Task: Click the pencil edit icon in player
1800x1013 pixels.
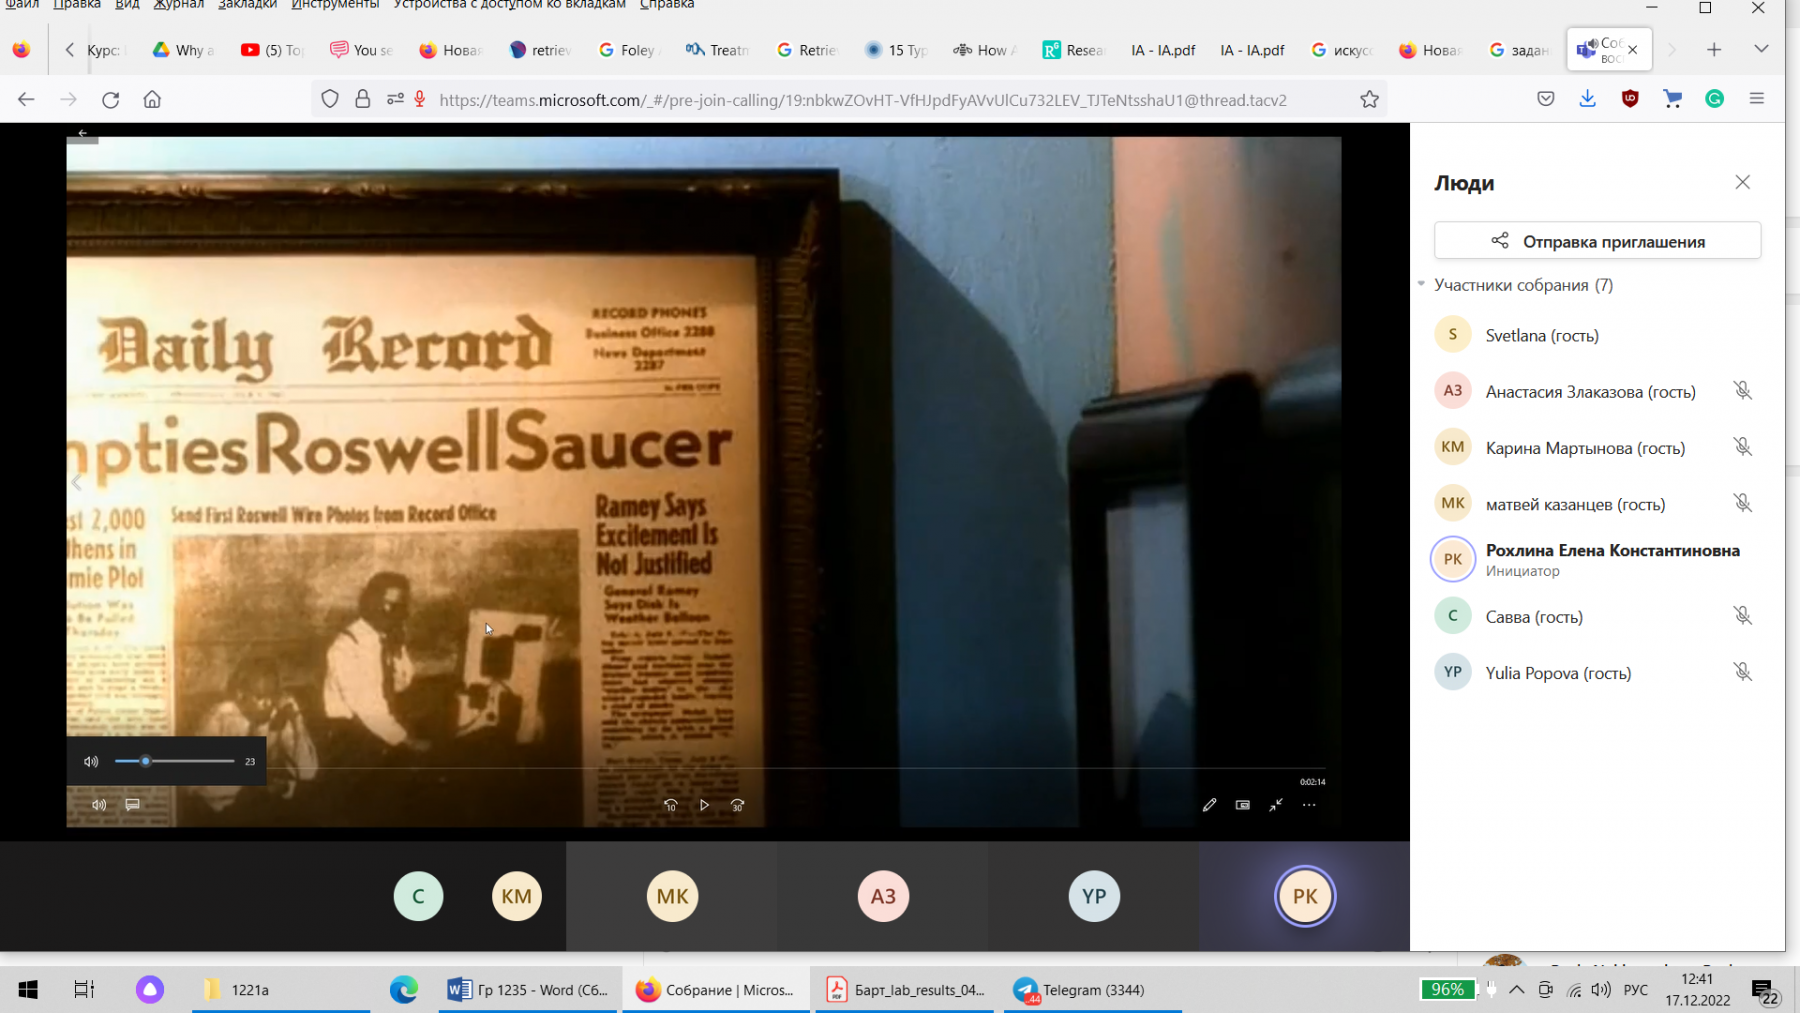Action: pos(1209,805)
